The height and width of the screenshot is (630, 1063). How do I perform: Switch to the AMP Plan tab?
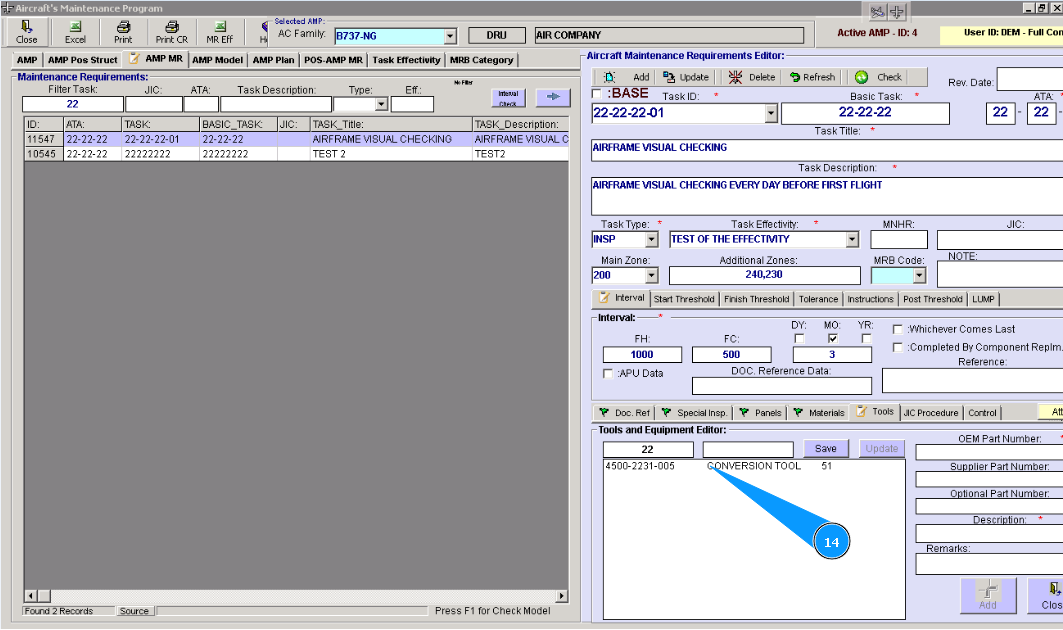tap(273, 60)
